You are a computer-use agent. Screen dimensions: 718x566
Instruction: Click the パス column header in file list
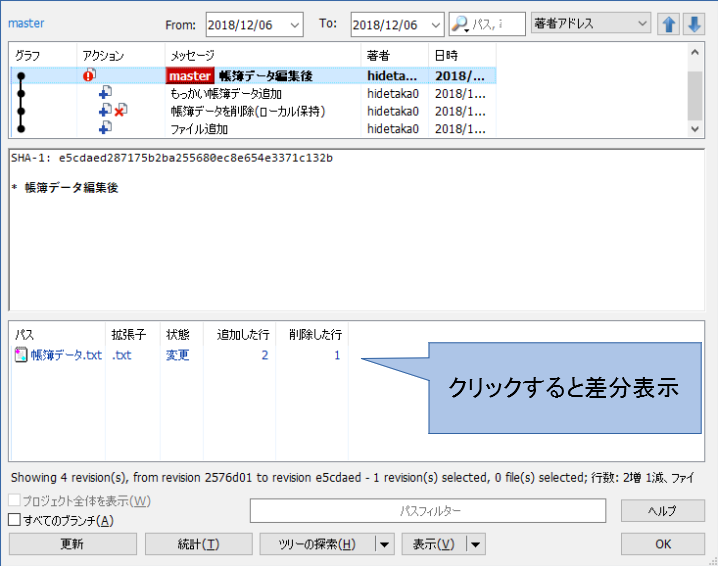[58, 335]
